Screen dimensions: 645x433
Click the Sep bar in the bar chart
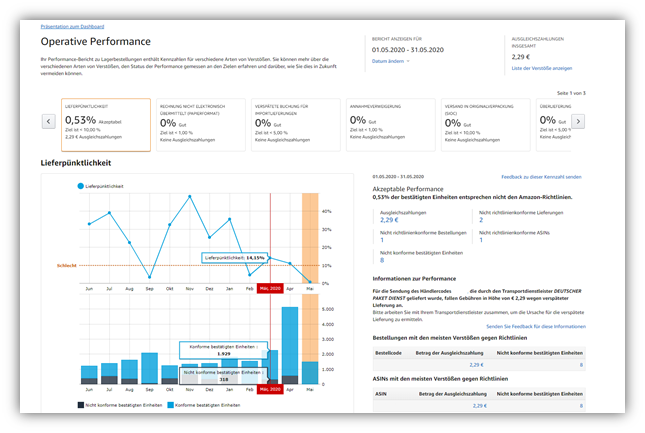(x=149, y=368)
